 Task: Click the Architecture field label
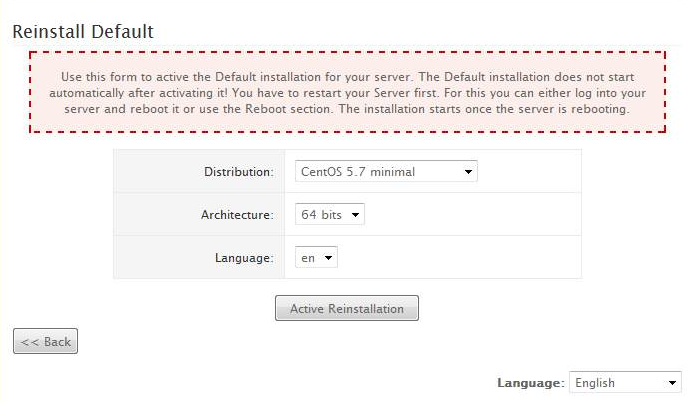[x=237, y=215]
